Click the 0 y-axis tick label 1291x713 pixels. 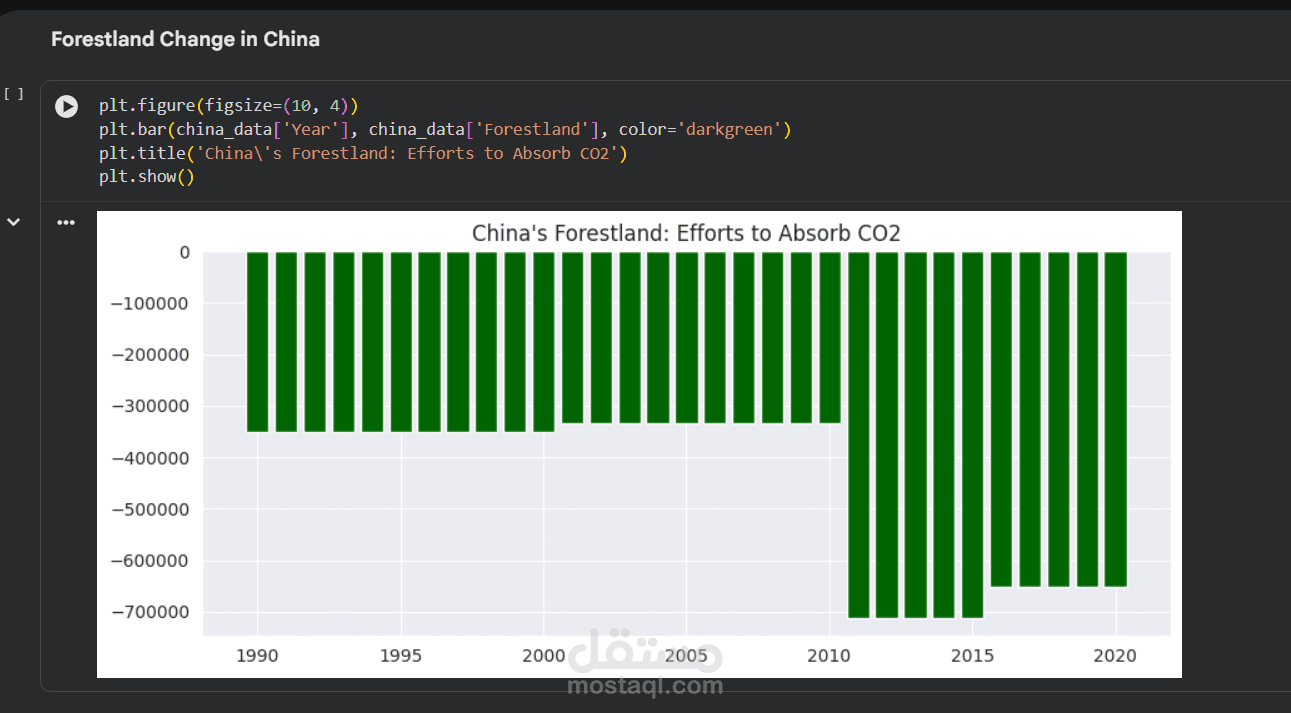coord(184,253)
